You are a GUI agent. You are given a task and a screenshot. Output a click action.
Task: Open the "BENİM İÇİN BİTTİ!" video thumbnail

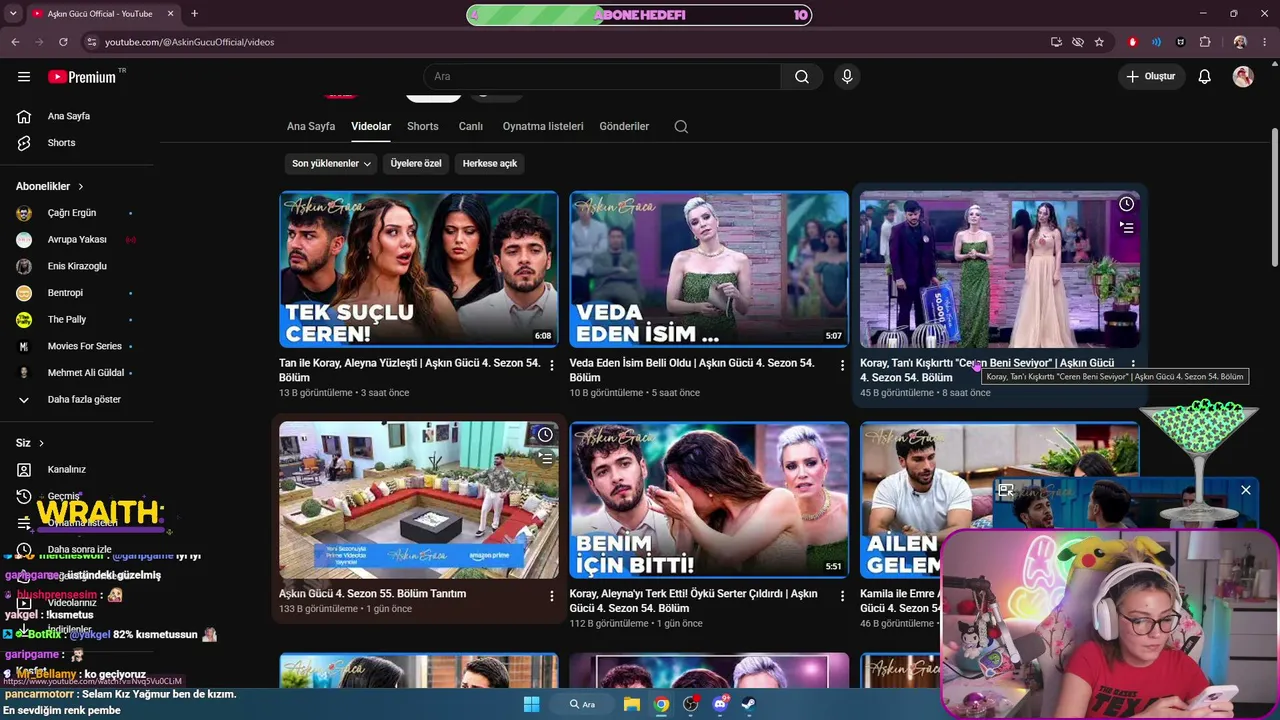709,500
